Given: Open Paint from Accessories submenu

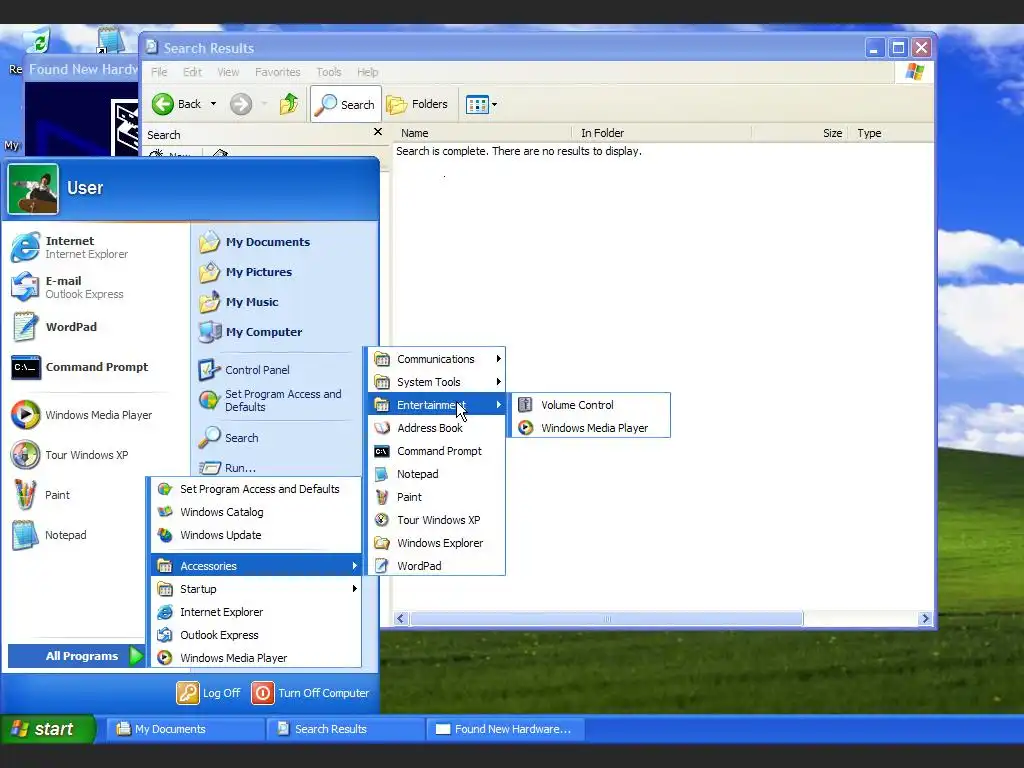Looking at the screenshot, I should pyautogui.click(x=436, y=497).
